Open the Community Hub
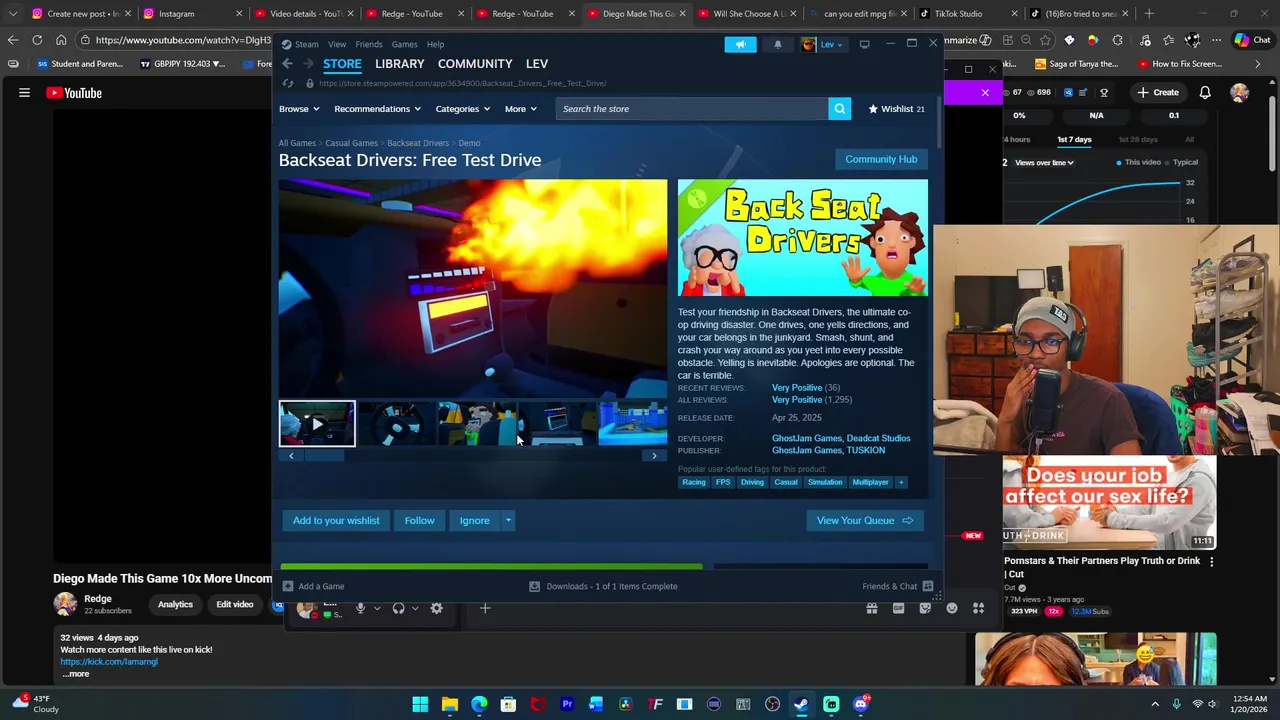1280x720 pixels. (x=881, y=159)
